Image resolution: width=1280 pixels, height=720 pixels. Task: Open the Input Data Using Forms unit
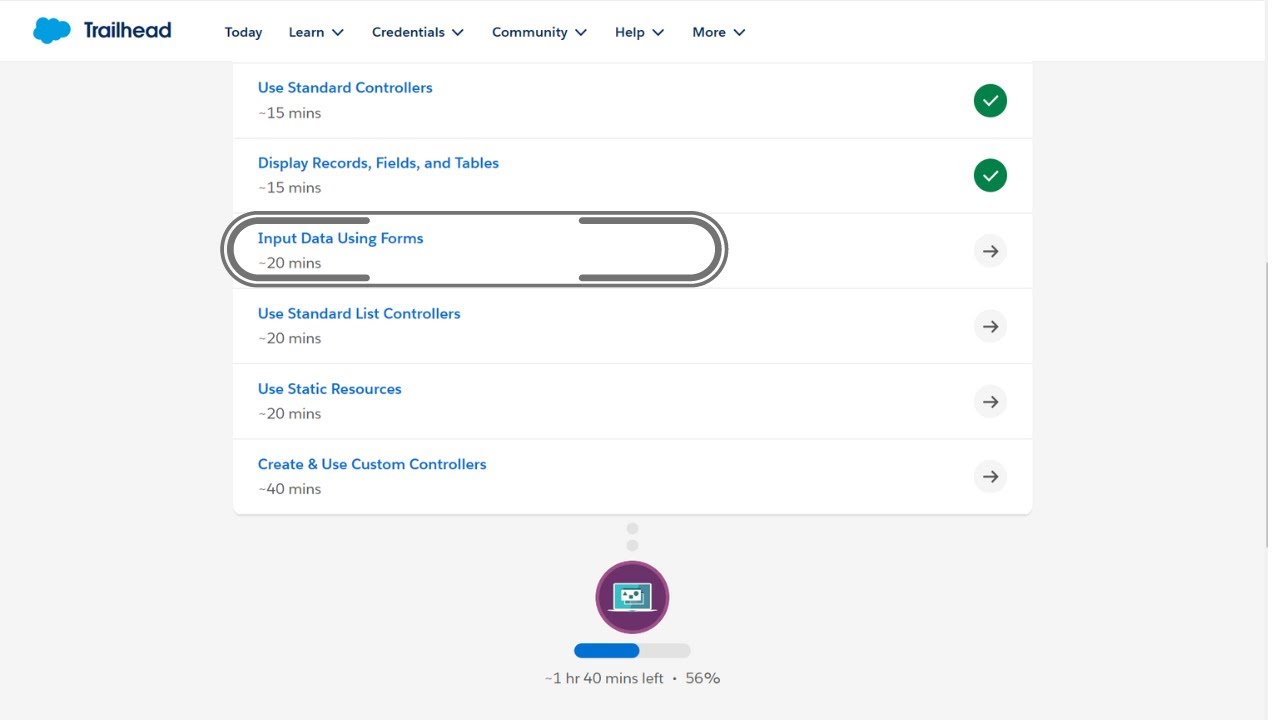tap(340, 238)
